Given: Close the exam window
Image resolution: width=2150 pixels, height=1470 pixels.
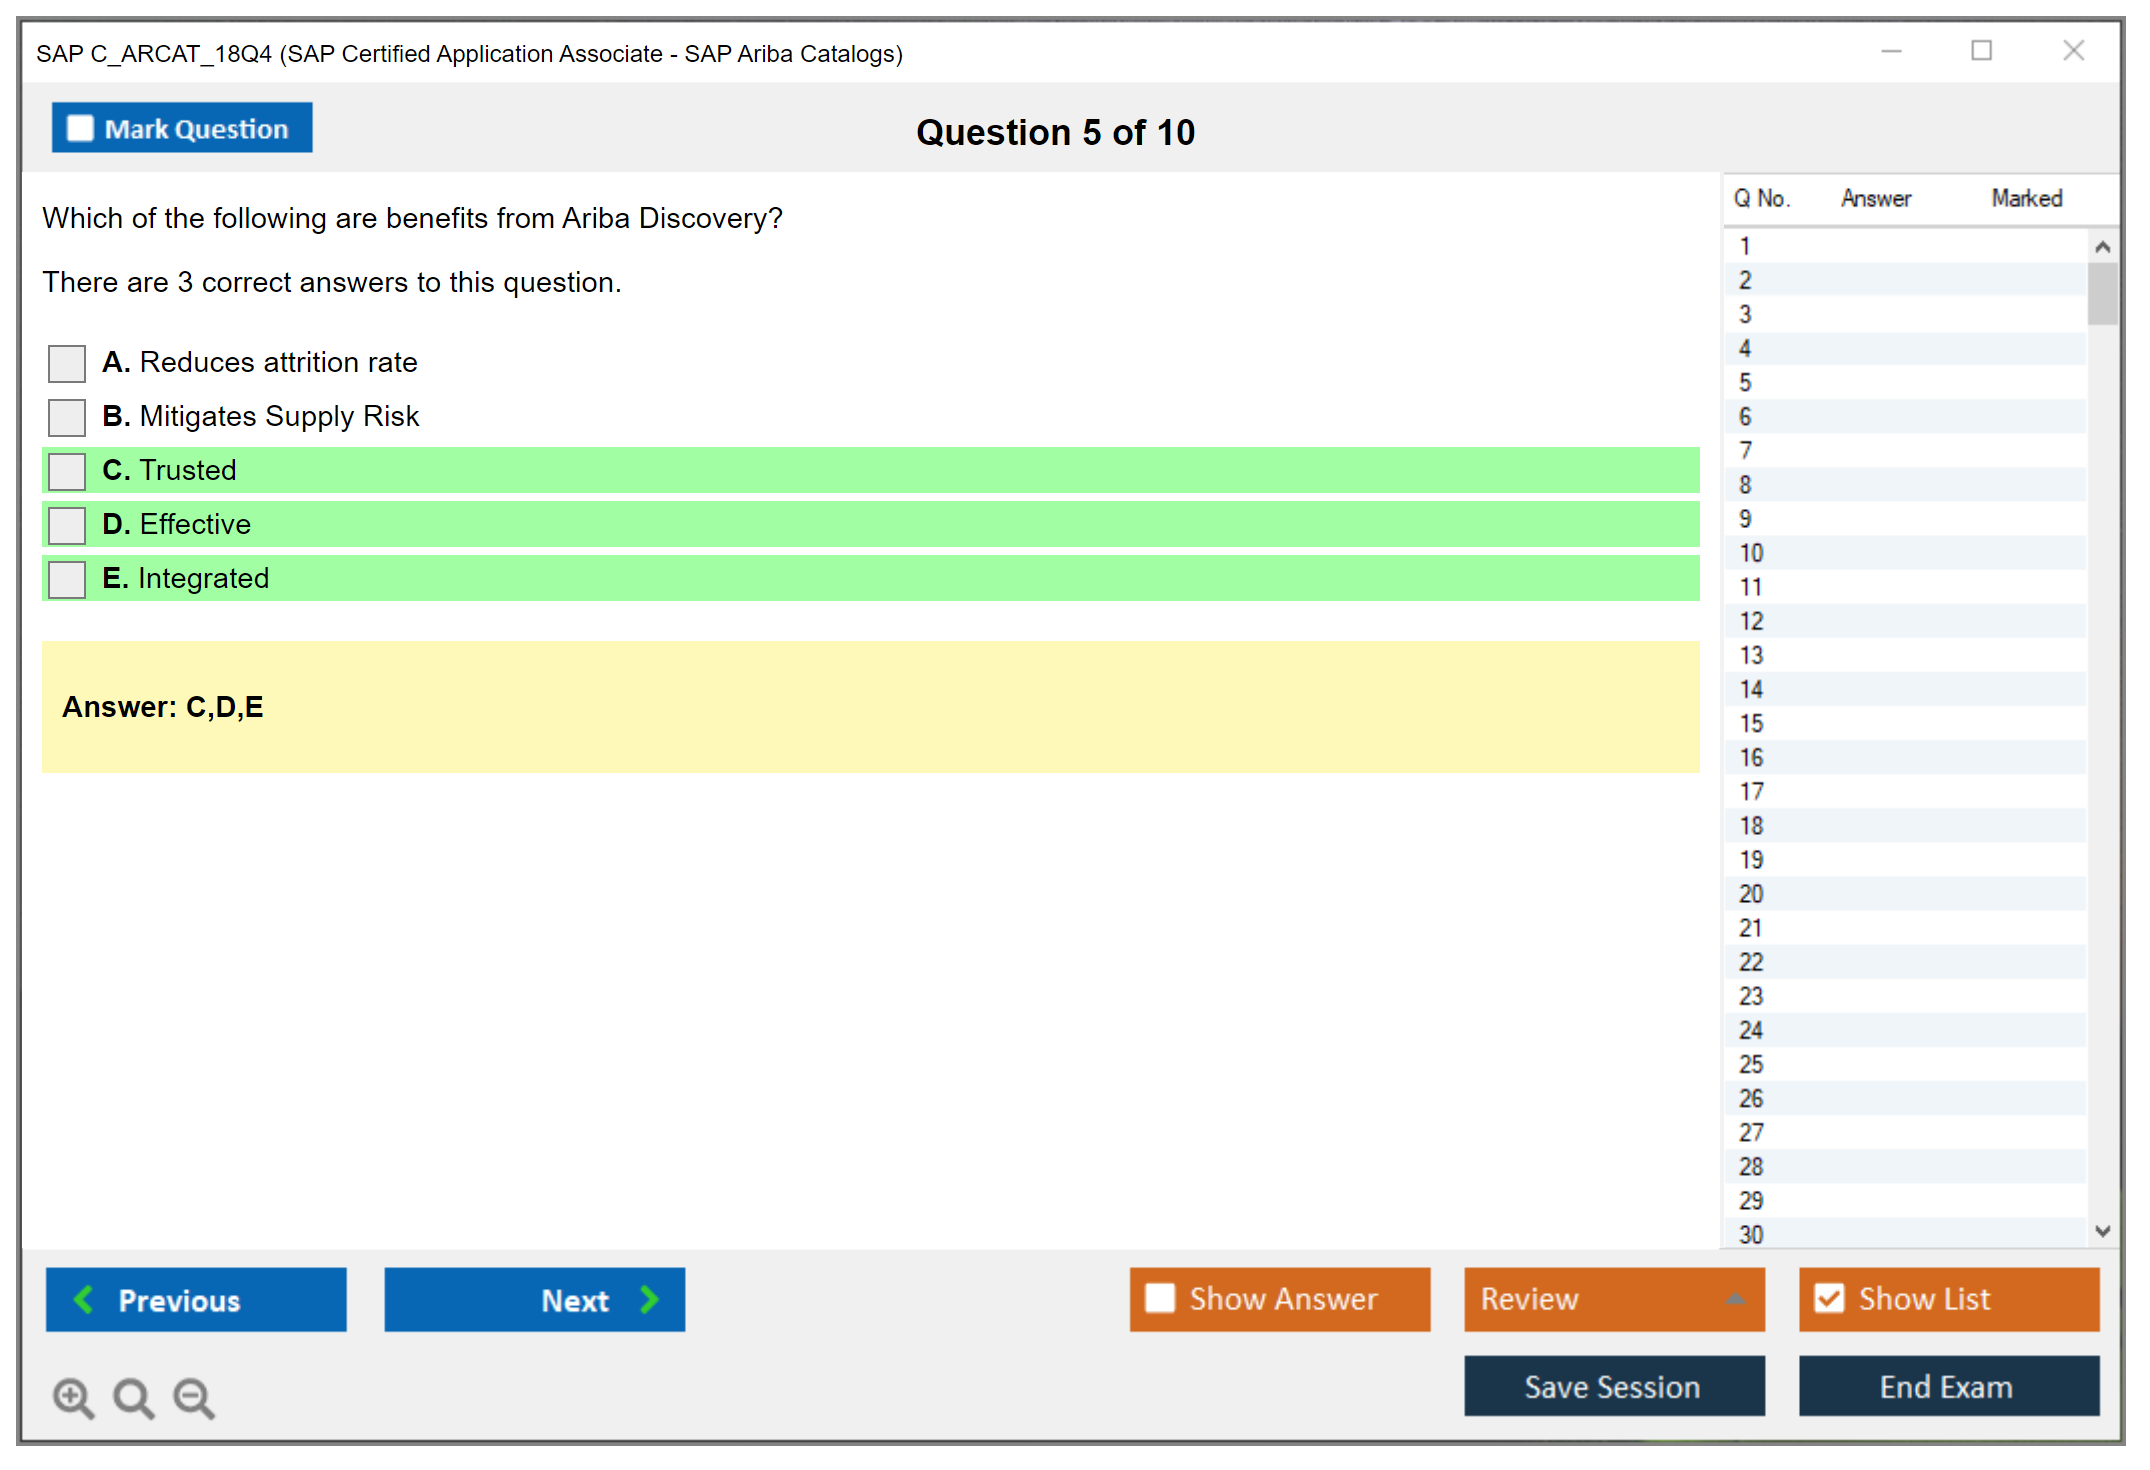Looking at the screenshot, I should click(x=2073, y=51).
